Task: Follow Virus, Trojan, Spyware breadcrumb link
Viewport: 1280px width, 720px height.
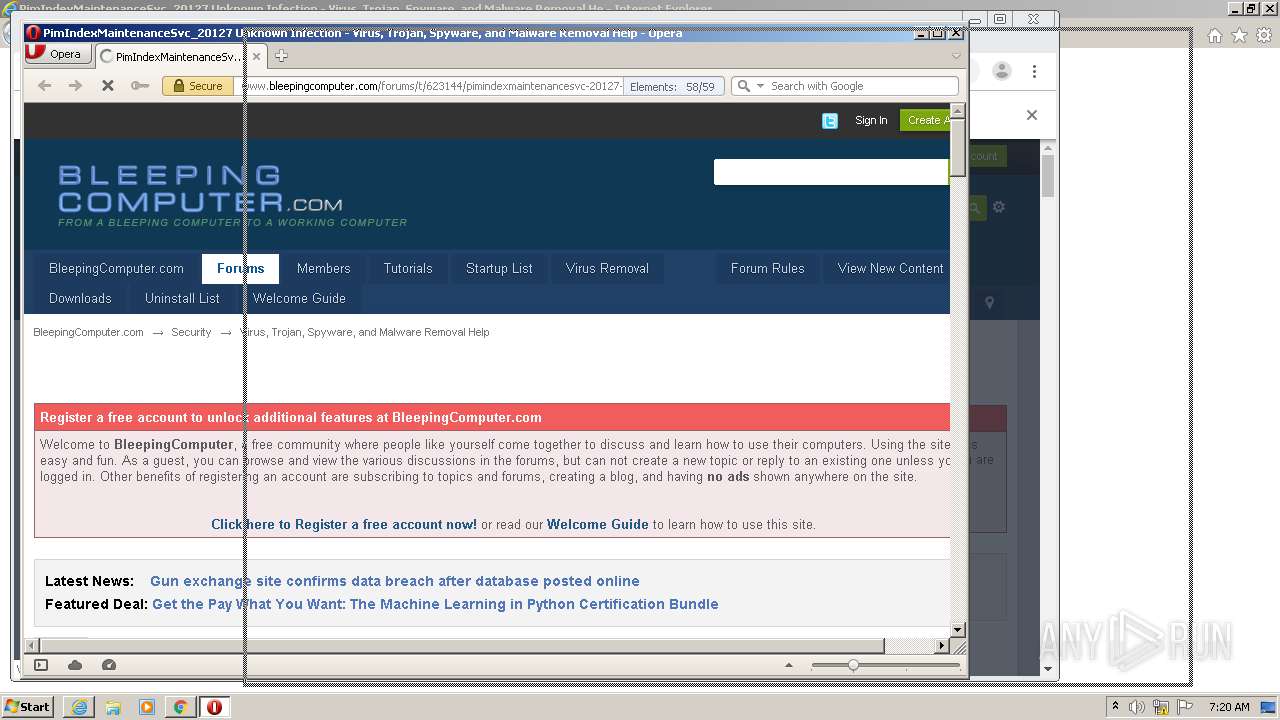Action: pos(364,332)
